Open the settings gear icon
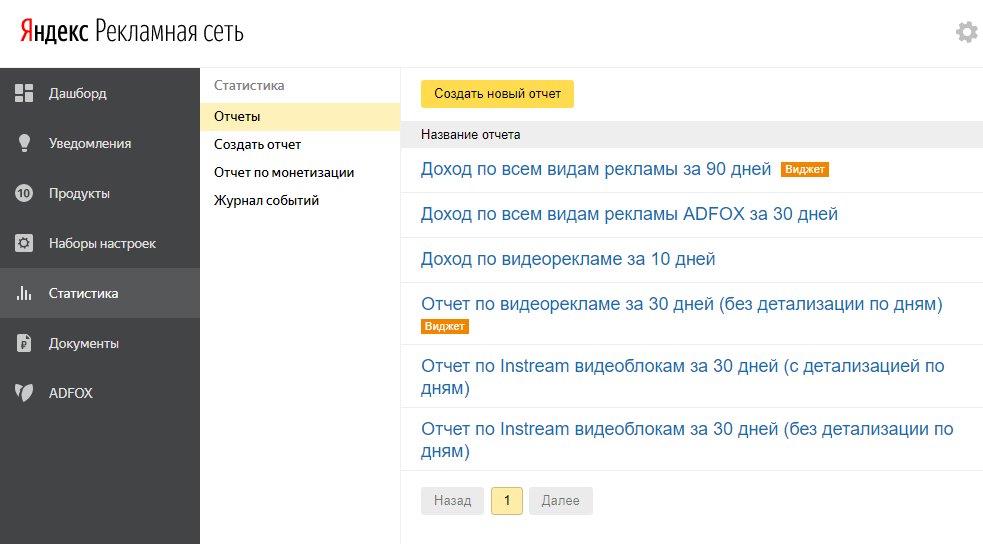 pyautogui.click(x=967, y=32)
